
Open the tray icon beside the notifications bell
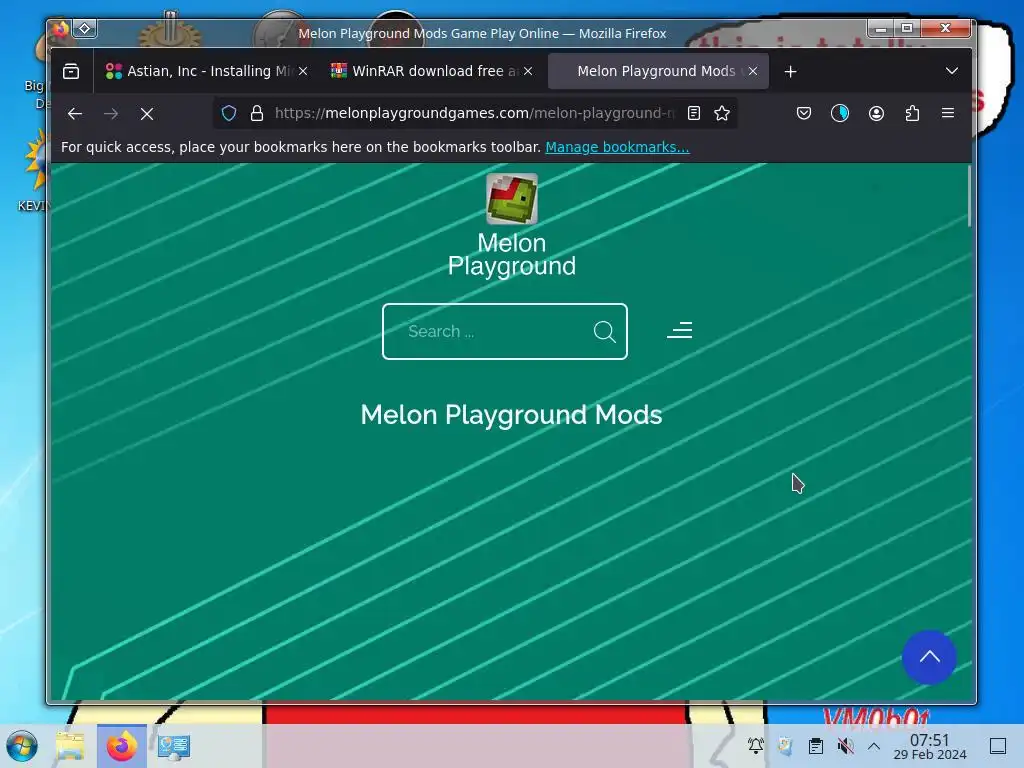click(786, 746)
